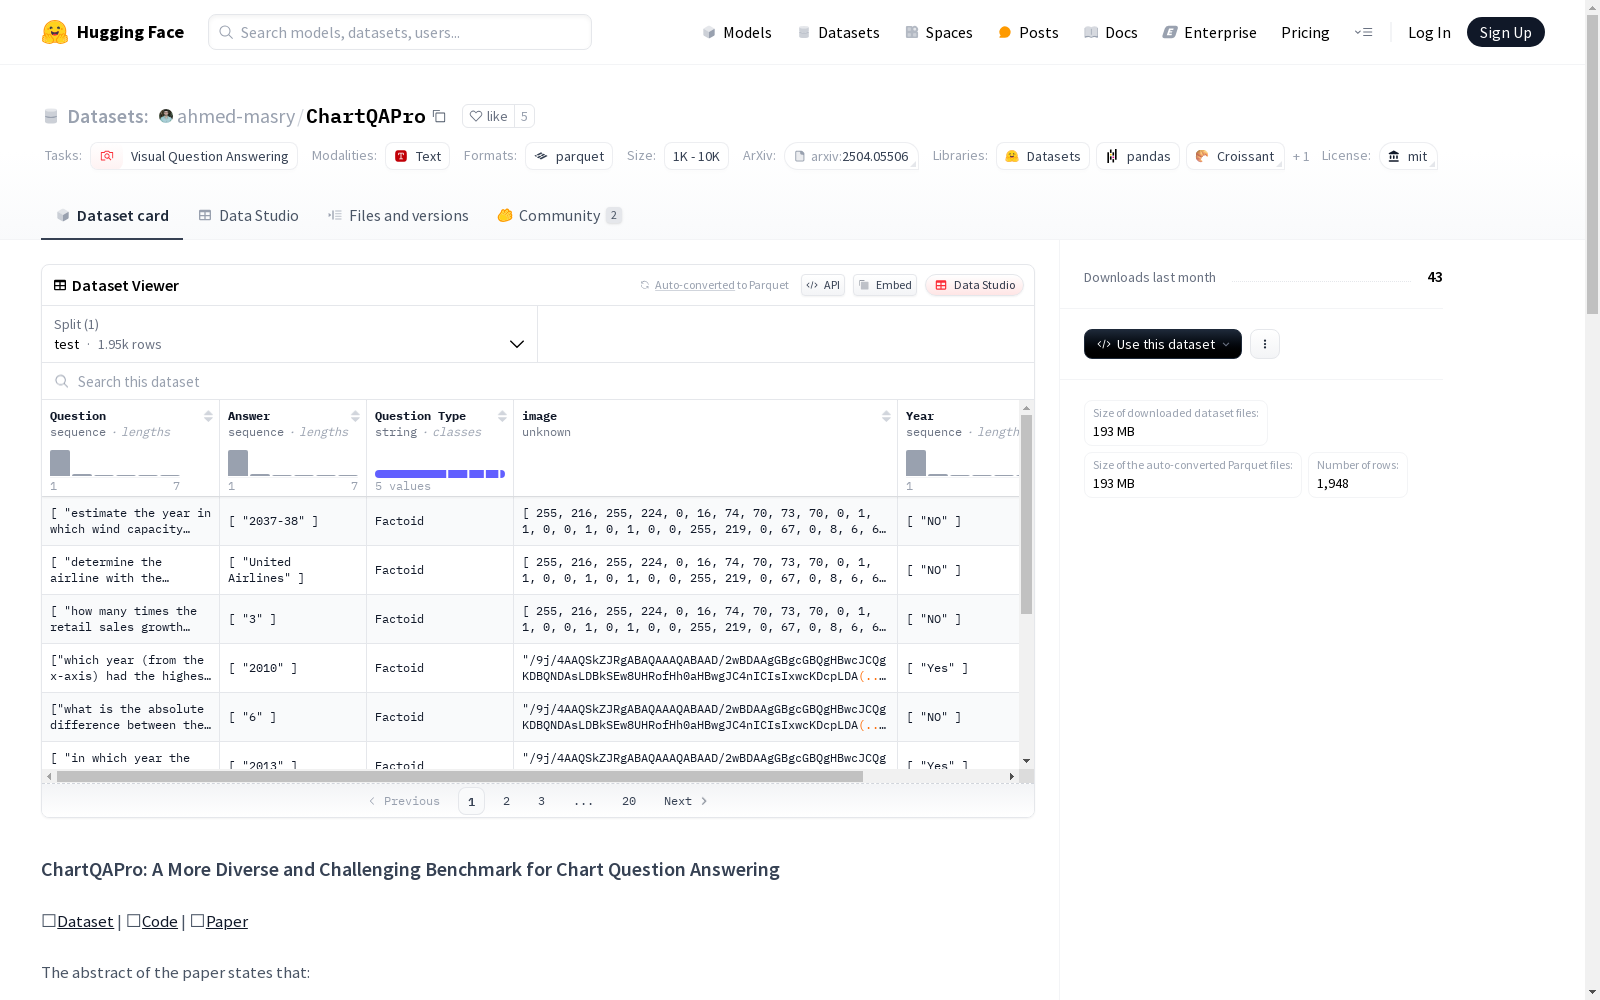Open the arxiv:2504.05506 tag

tap(851, 156)
